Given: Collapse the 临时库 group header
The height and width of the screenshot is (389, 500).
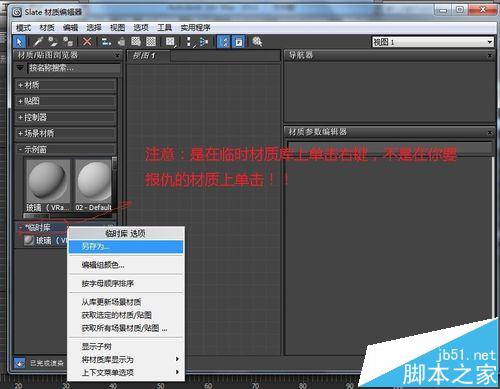Looking at the screenshot, I should coord(42,227).
